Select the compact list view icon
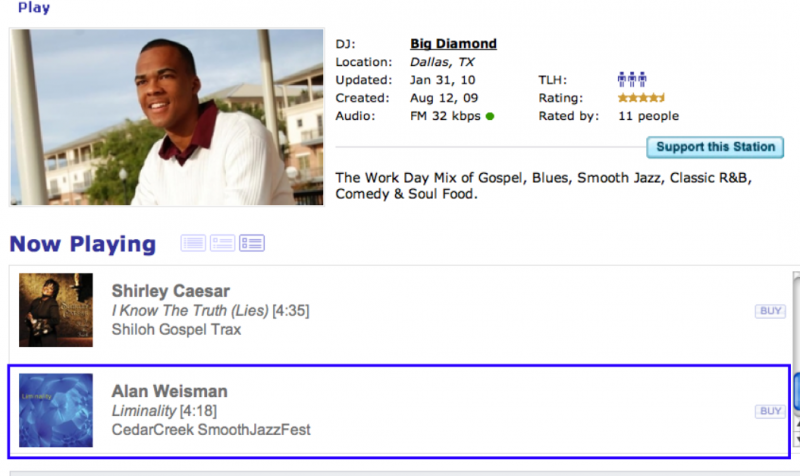Viewport: 800px width, 476px height. (x=193, y=243)
